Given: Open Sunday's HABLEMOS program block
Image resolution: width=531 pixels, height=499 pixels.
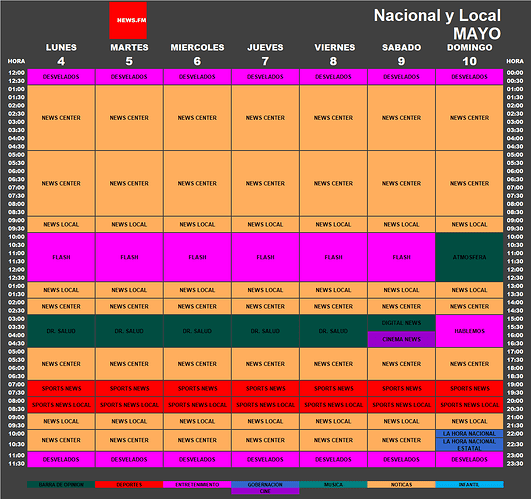Looking at the screenshot, I should [469, 331].
